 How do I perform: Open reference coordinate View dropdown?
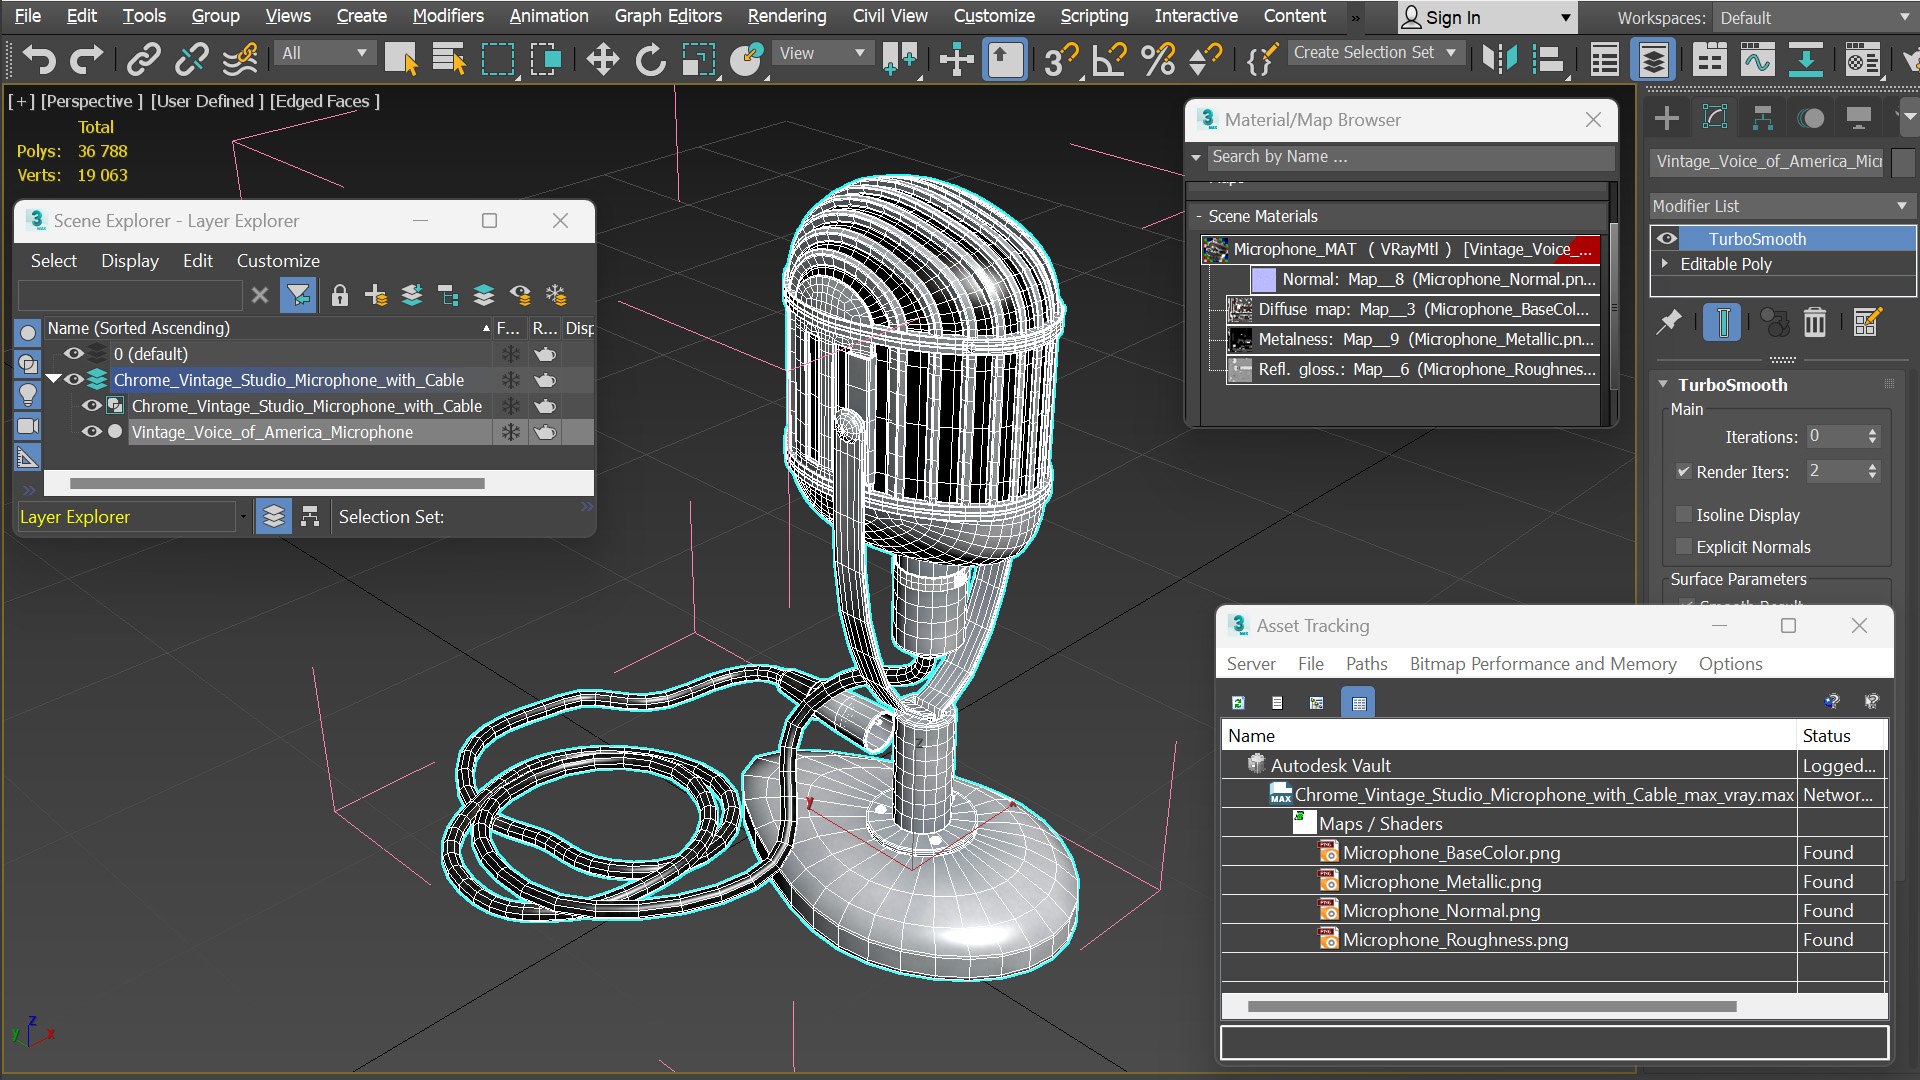(822, 53)
